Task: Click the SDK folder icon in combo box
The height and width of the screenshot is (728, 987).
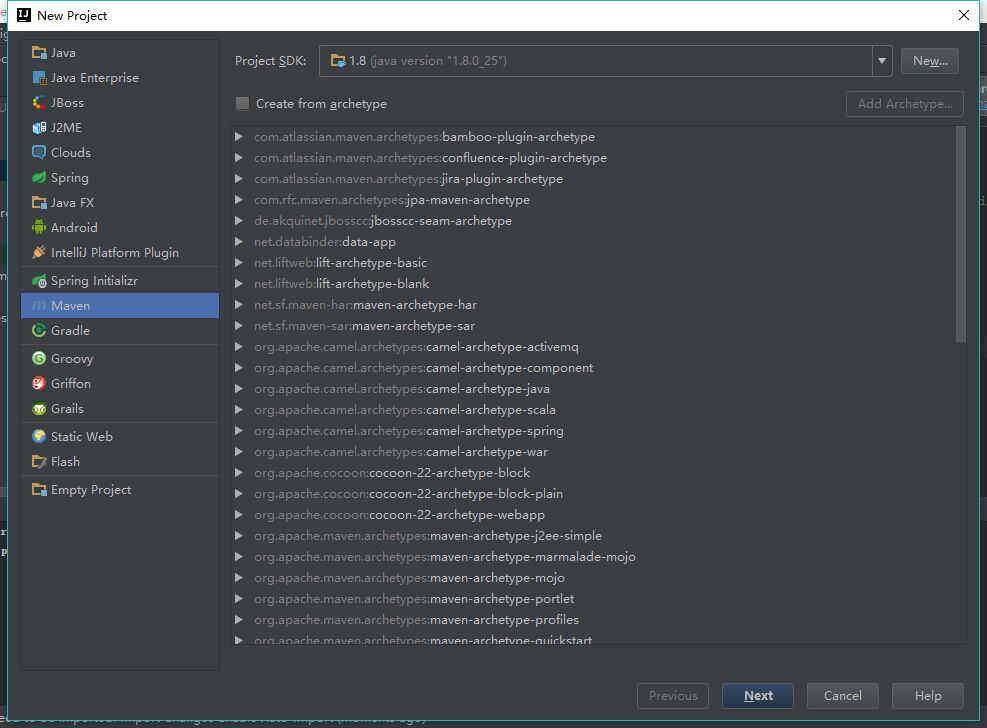Action: (338, 60)
